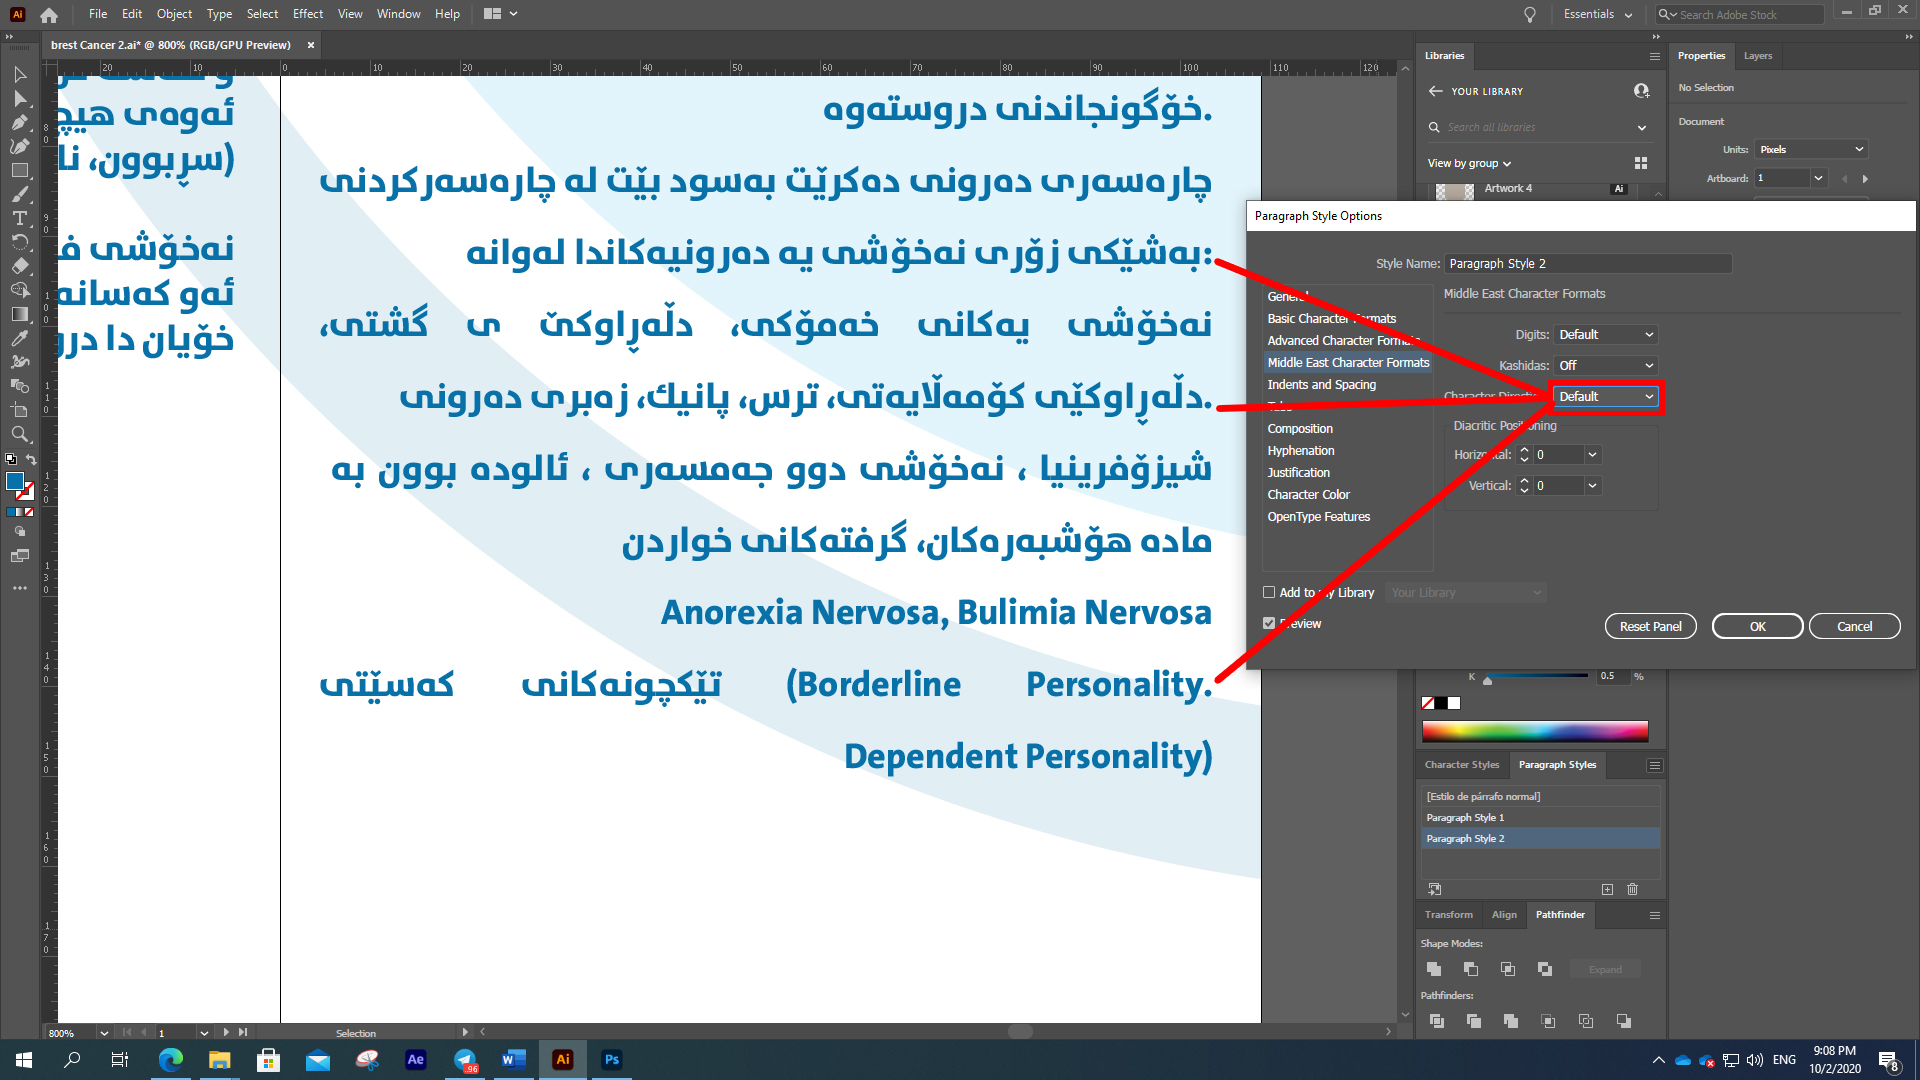This screenshot has width=1920, height=1080.
Task: Toggle the Preview checkbox in the dialog
Action: coord(1268,623)
